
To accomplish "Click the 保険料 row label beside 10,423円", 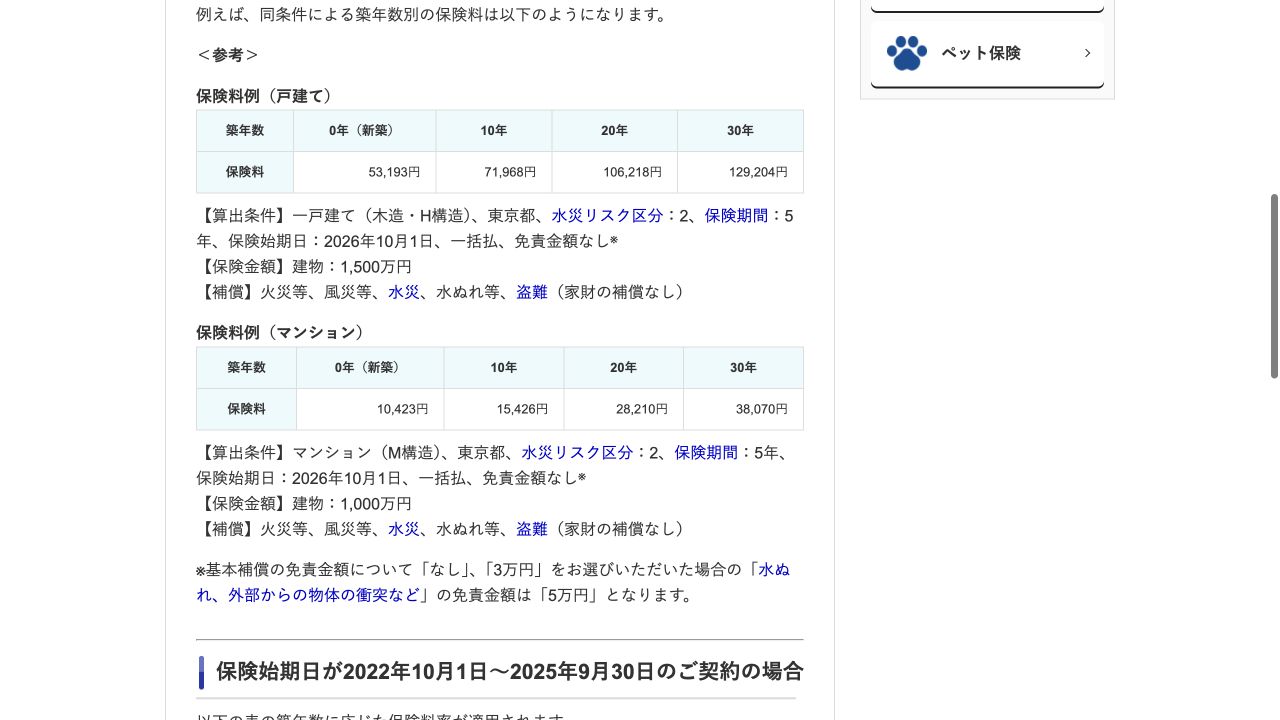I will pyautogui.click(x=247, y=409).
